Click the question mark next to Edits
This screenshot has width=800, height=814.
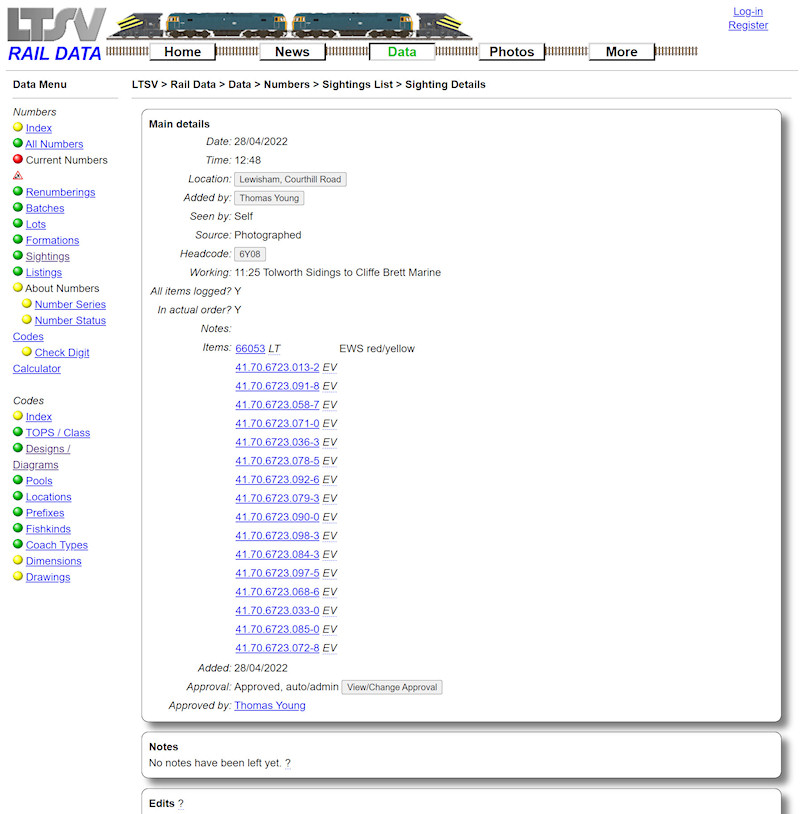[179, 803]
